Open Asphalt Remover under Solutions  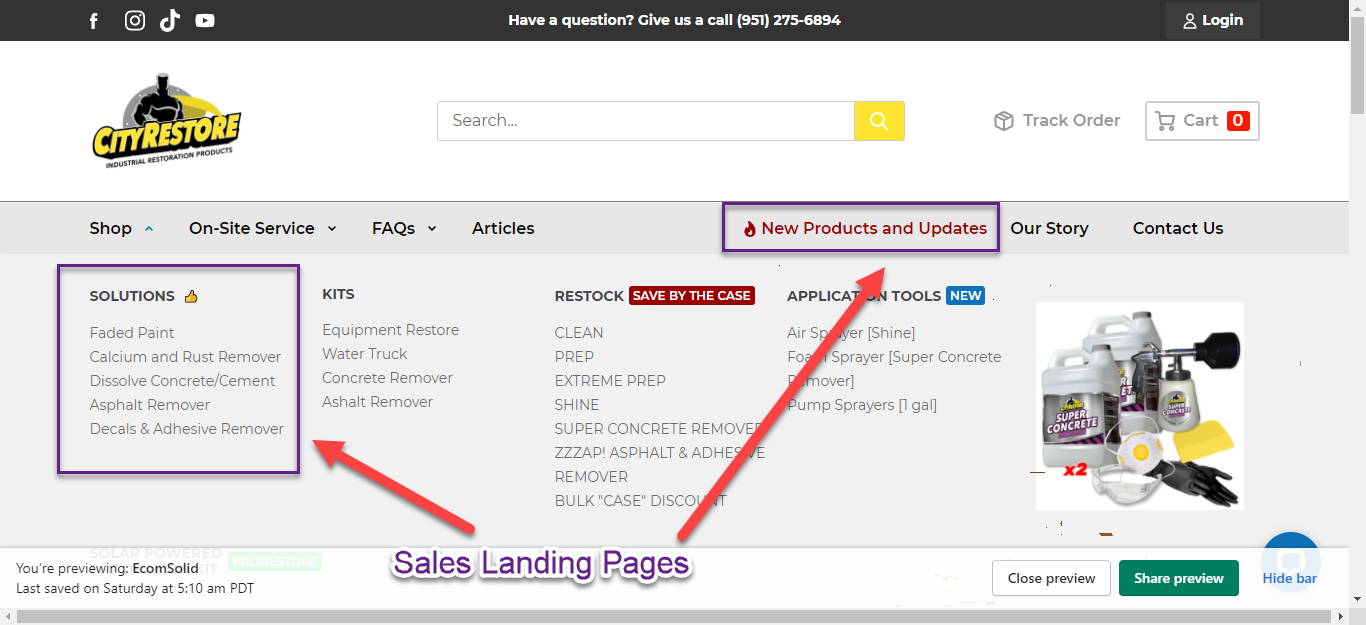pyautogui.click(x=150, y=405)
